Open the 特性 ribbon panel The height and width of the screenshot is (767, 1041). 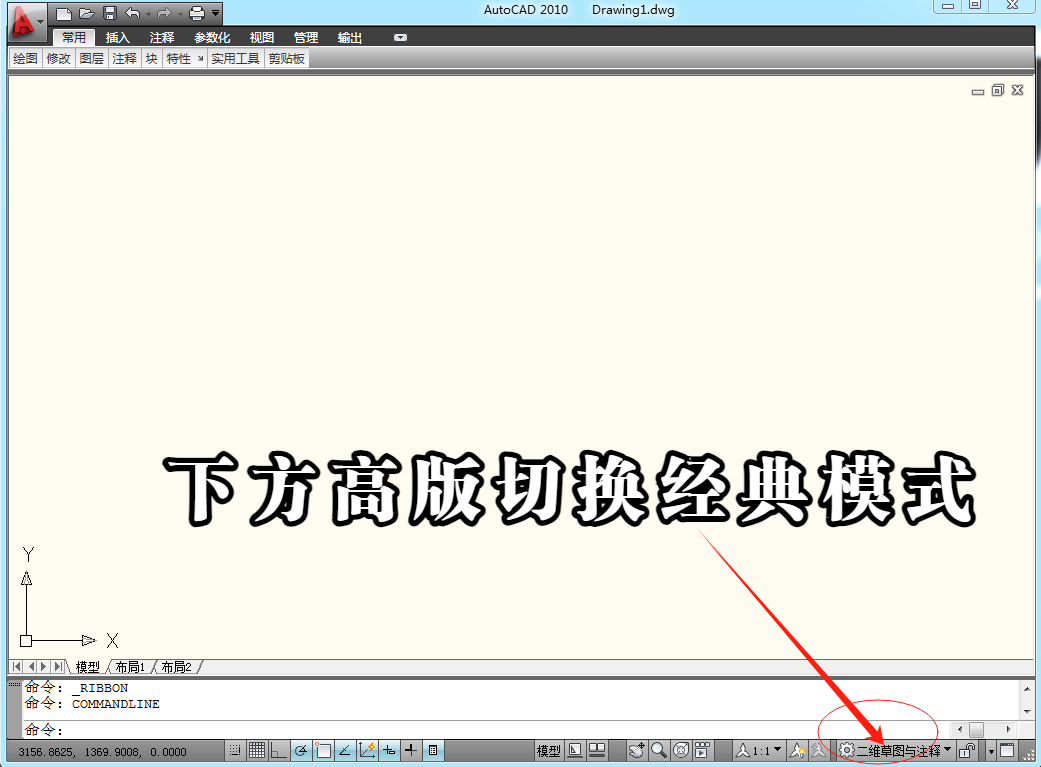click(x=179, y=58)
